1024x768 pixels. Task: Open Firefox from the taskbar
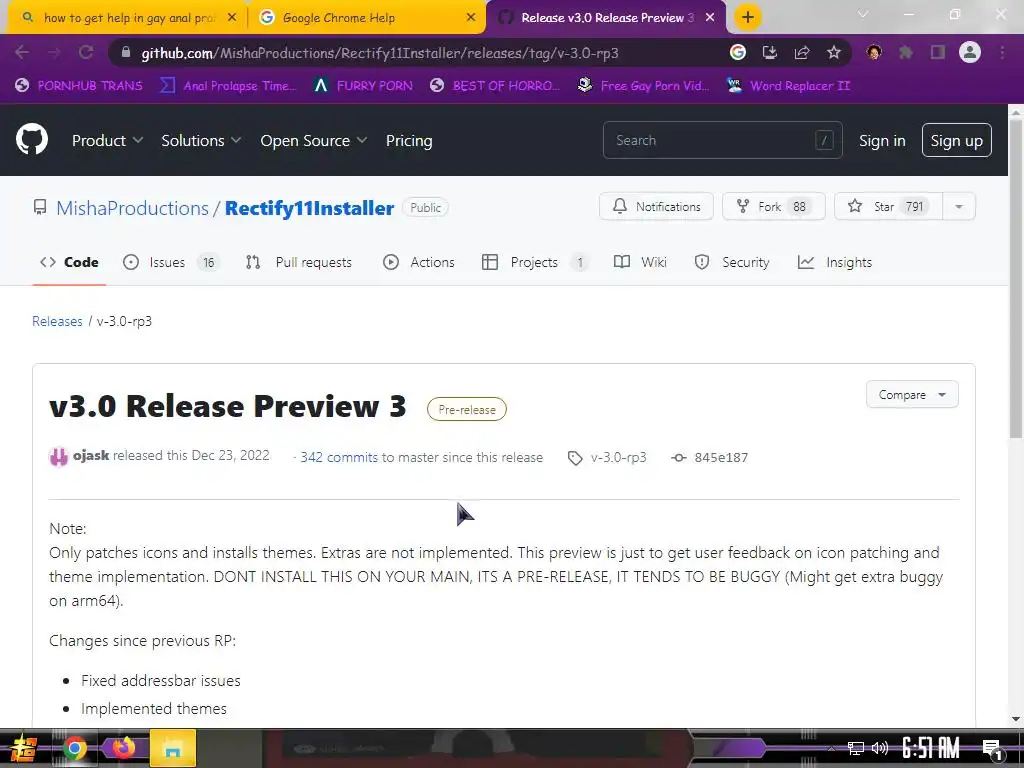point(122,747)
